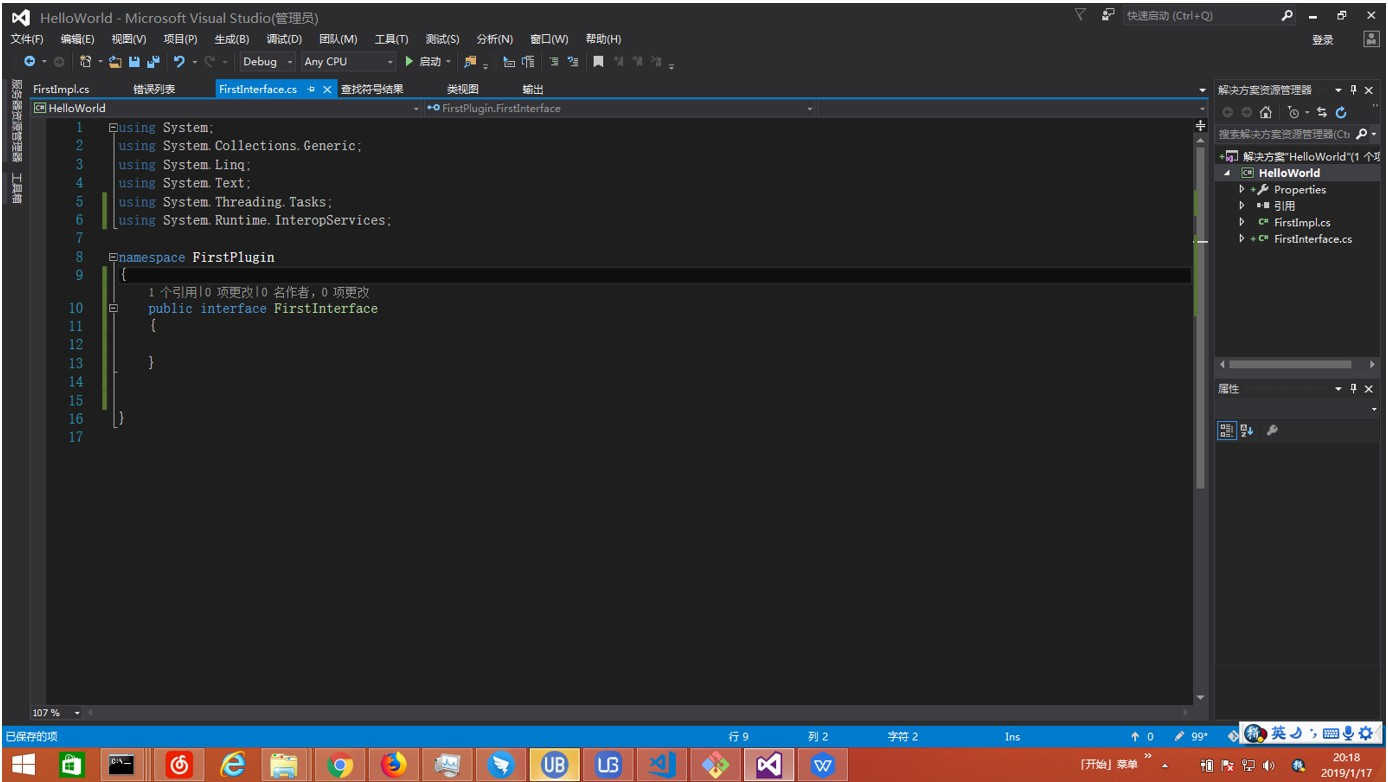Refresh the Solution Explorer
The image size is (1388, 782).
tap(1341, 112)
